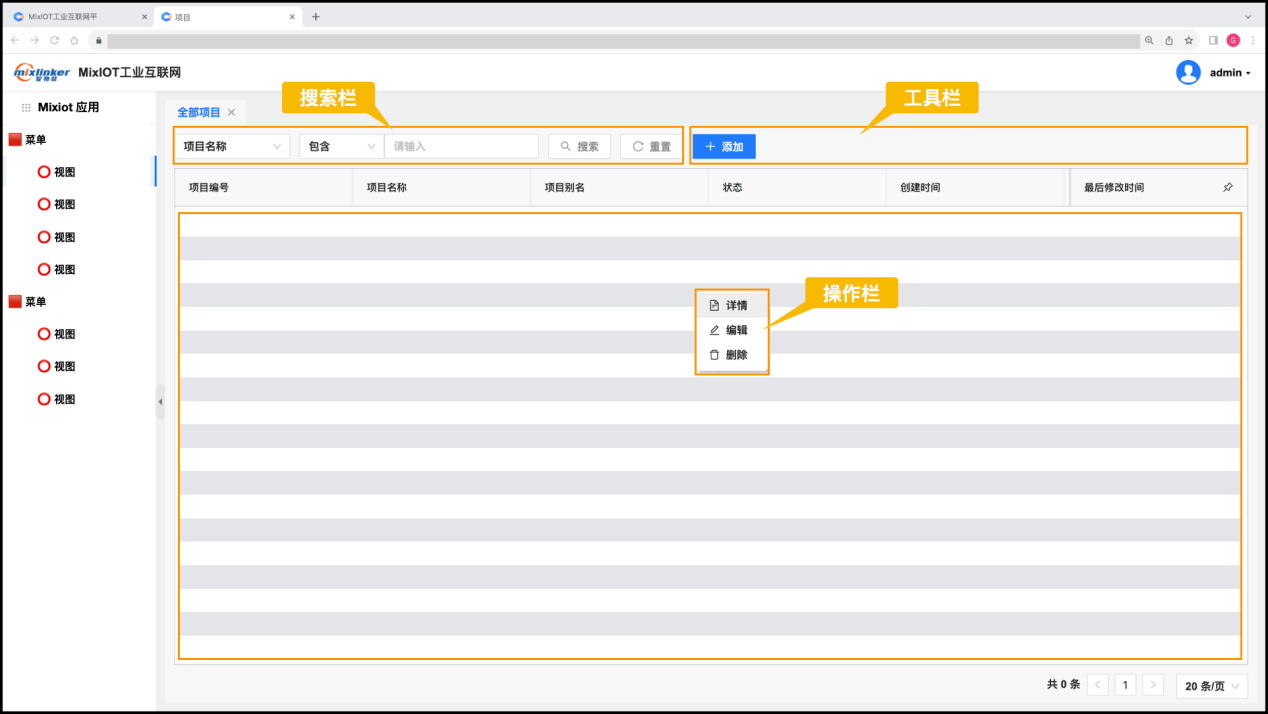The height and width of the screenshot is (714, 1268).
Task: Open a new browser tab with plus icon
Action: click(316, 17)
